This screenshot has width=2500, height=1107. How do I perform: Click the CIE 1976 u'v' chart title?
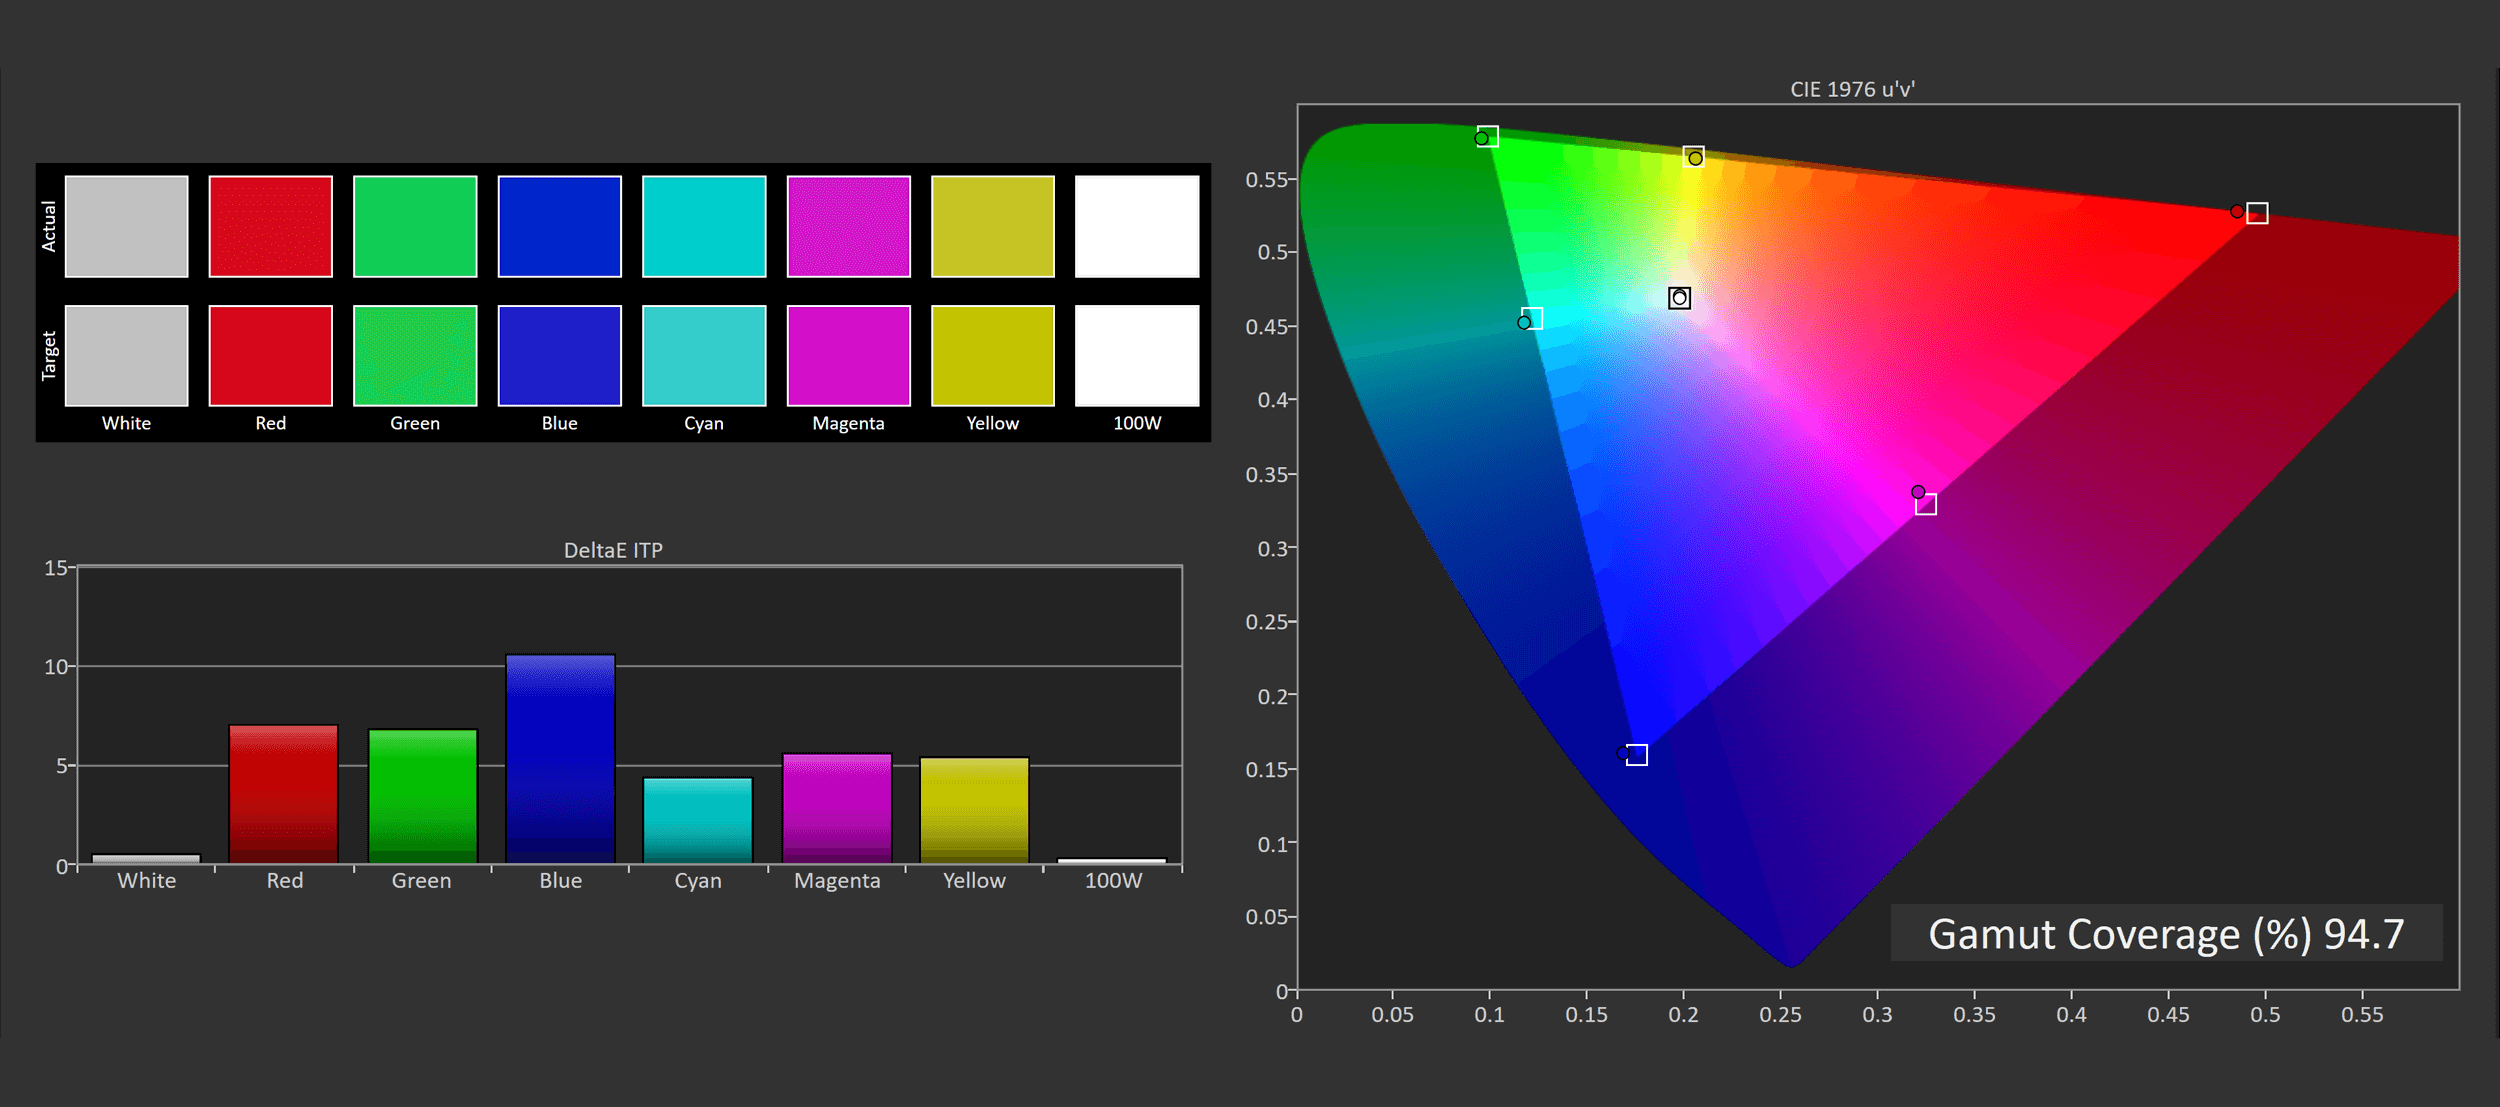[x=1852, y=89]
